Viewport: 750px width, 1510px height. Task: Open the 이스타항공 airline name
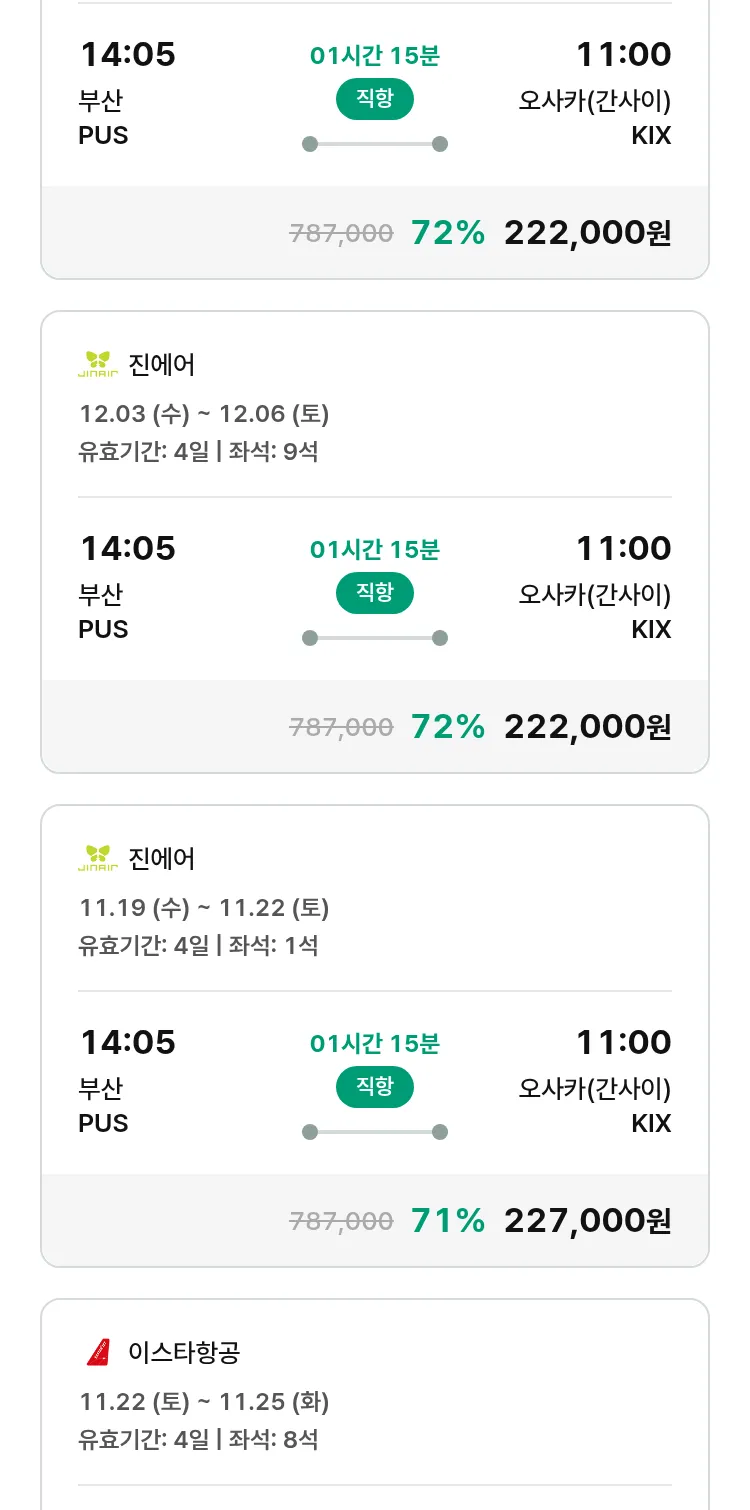(x=184, y=1353)
